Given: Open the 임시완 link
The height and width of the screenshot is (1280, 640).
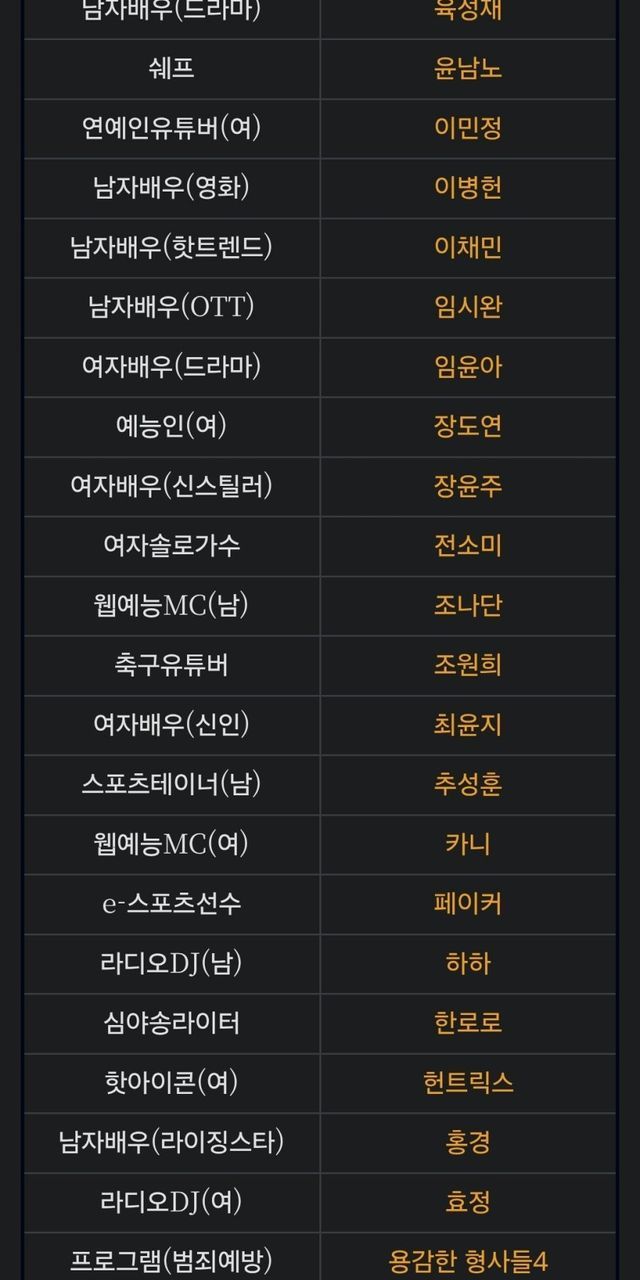Looking at the screenshot, I should tap(468, 307).
